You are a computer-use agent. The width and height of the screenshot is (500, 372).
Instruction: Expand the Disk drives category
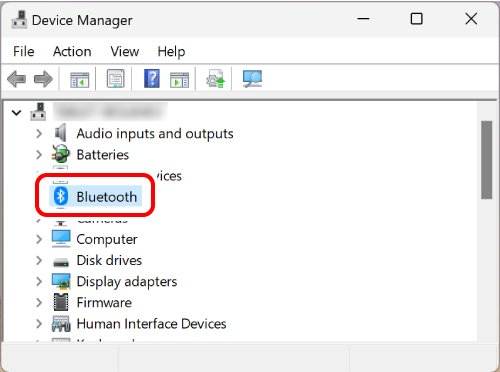point(39,260)
